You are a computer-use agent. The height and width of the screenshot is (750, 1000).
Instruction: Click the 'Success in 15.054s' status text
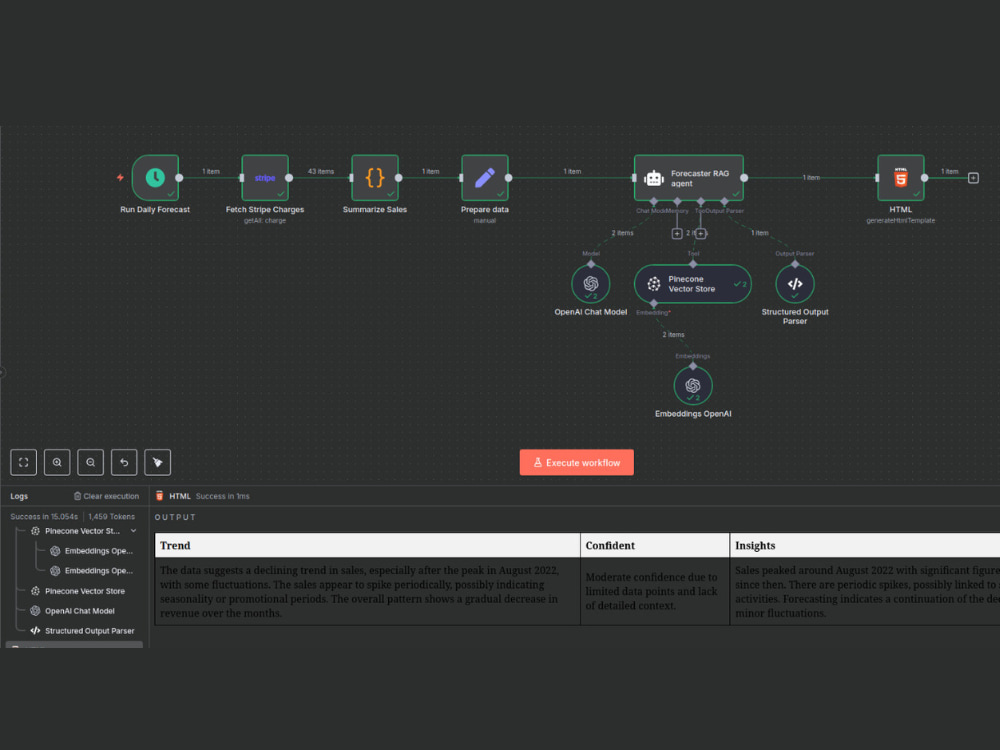44,517
